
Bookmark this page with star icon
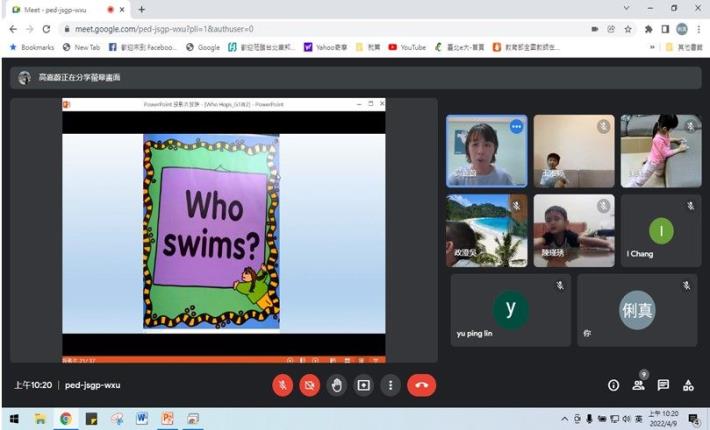click(627, 29)
